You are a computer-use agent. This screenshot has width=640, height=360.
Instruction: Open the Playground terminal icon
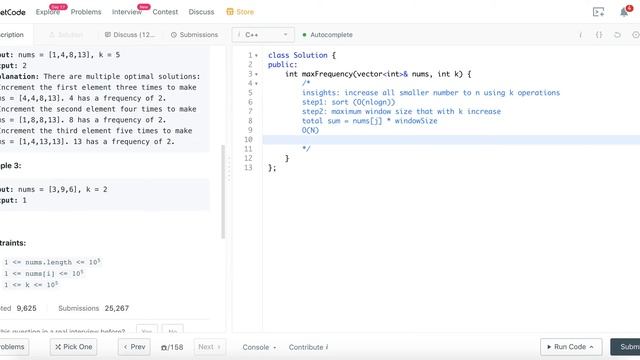[x=598, y=12]
